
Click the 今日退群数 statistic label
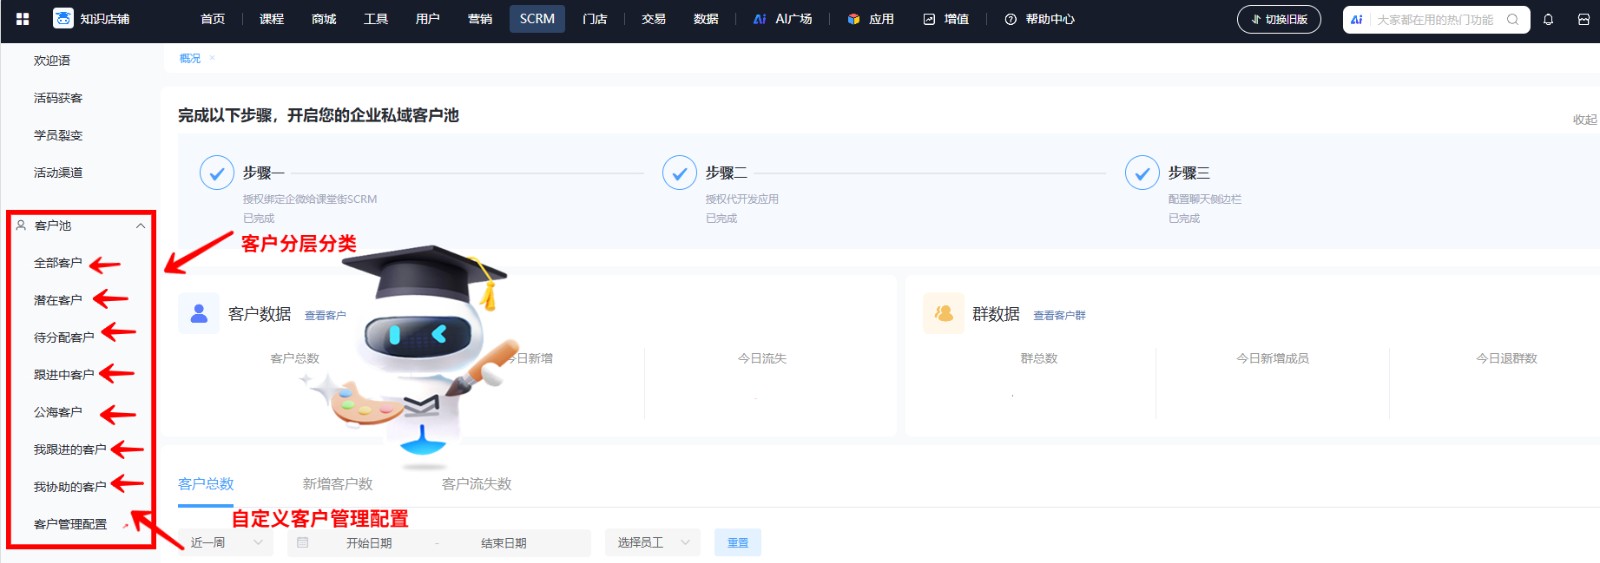(x=1506, y=358)
